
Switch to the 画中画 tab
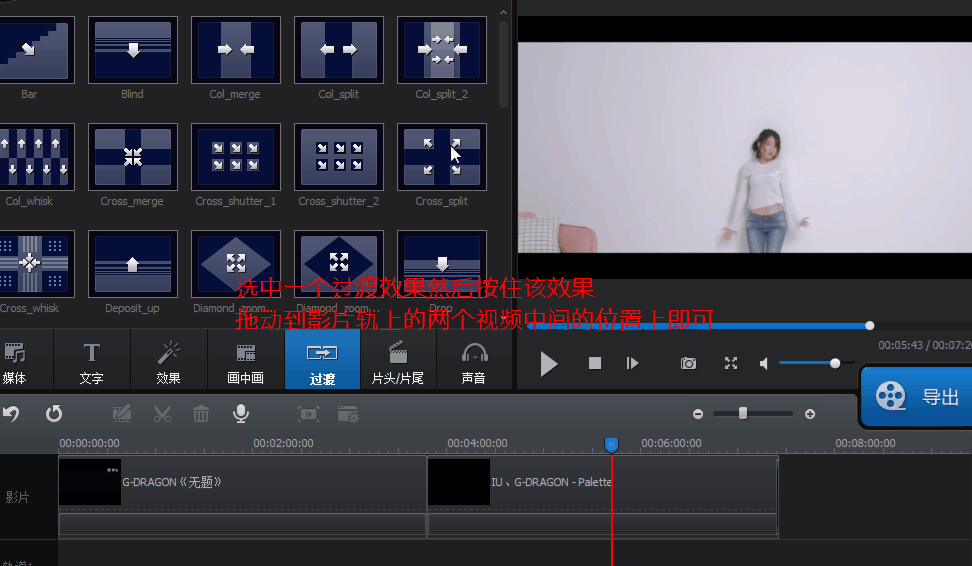coord(245,360)
